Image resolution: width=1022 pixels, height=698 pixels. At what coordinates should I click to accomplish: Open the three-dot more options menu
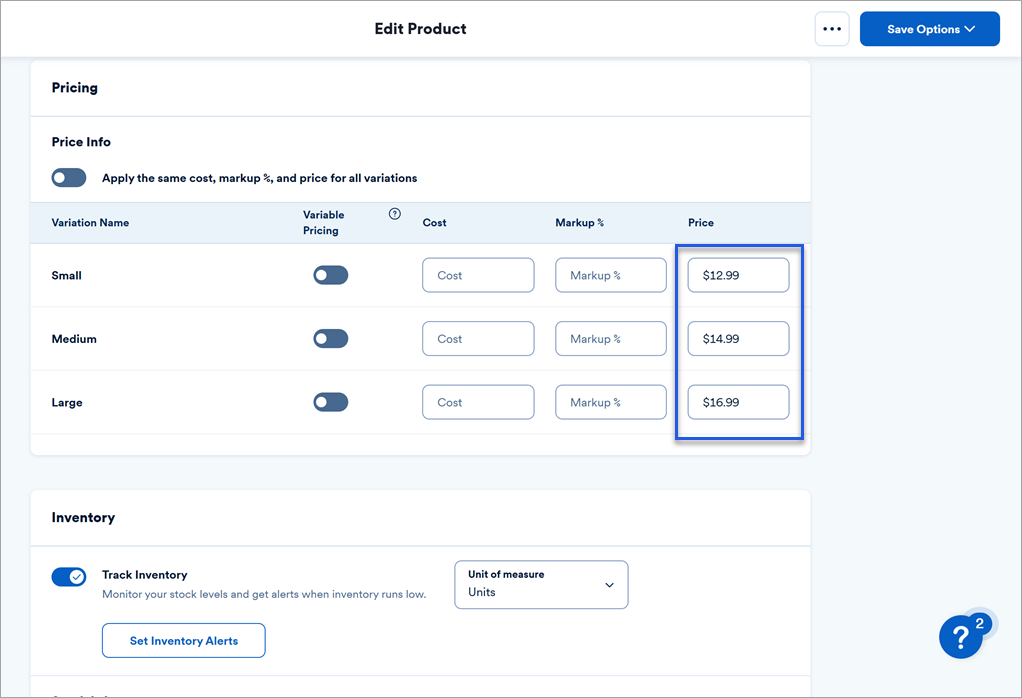click(832, 29)
